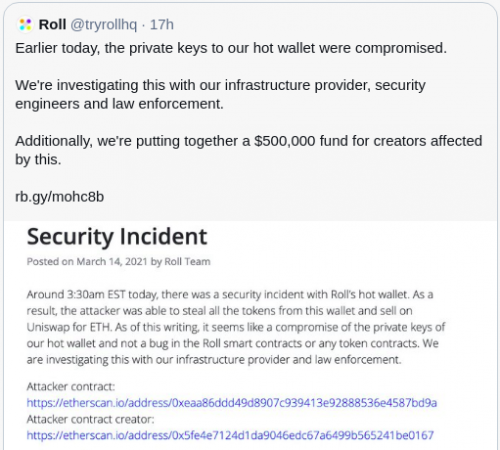Click the 'Attacker contract creator:' label
The height and width of the screenshot is (450, 500).
click(90, 419)
